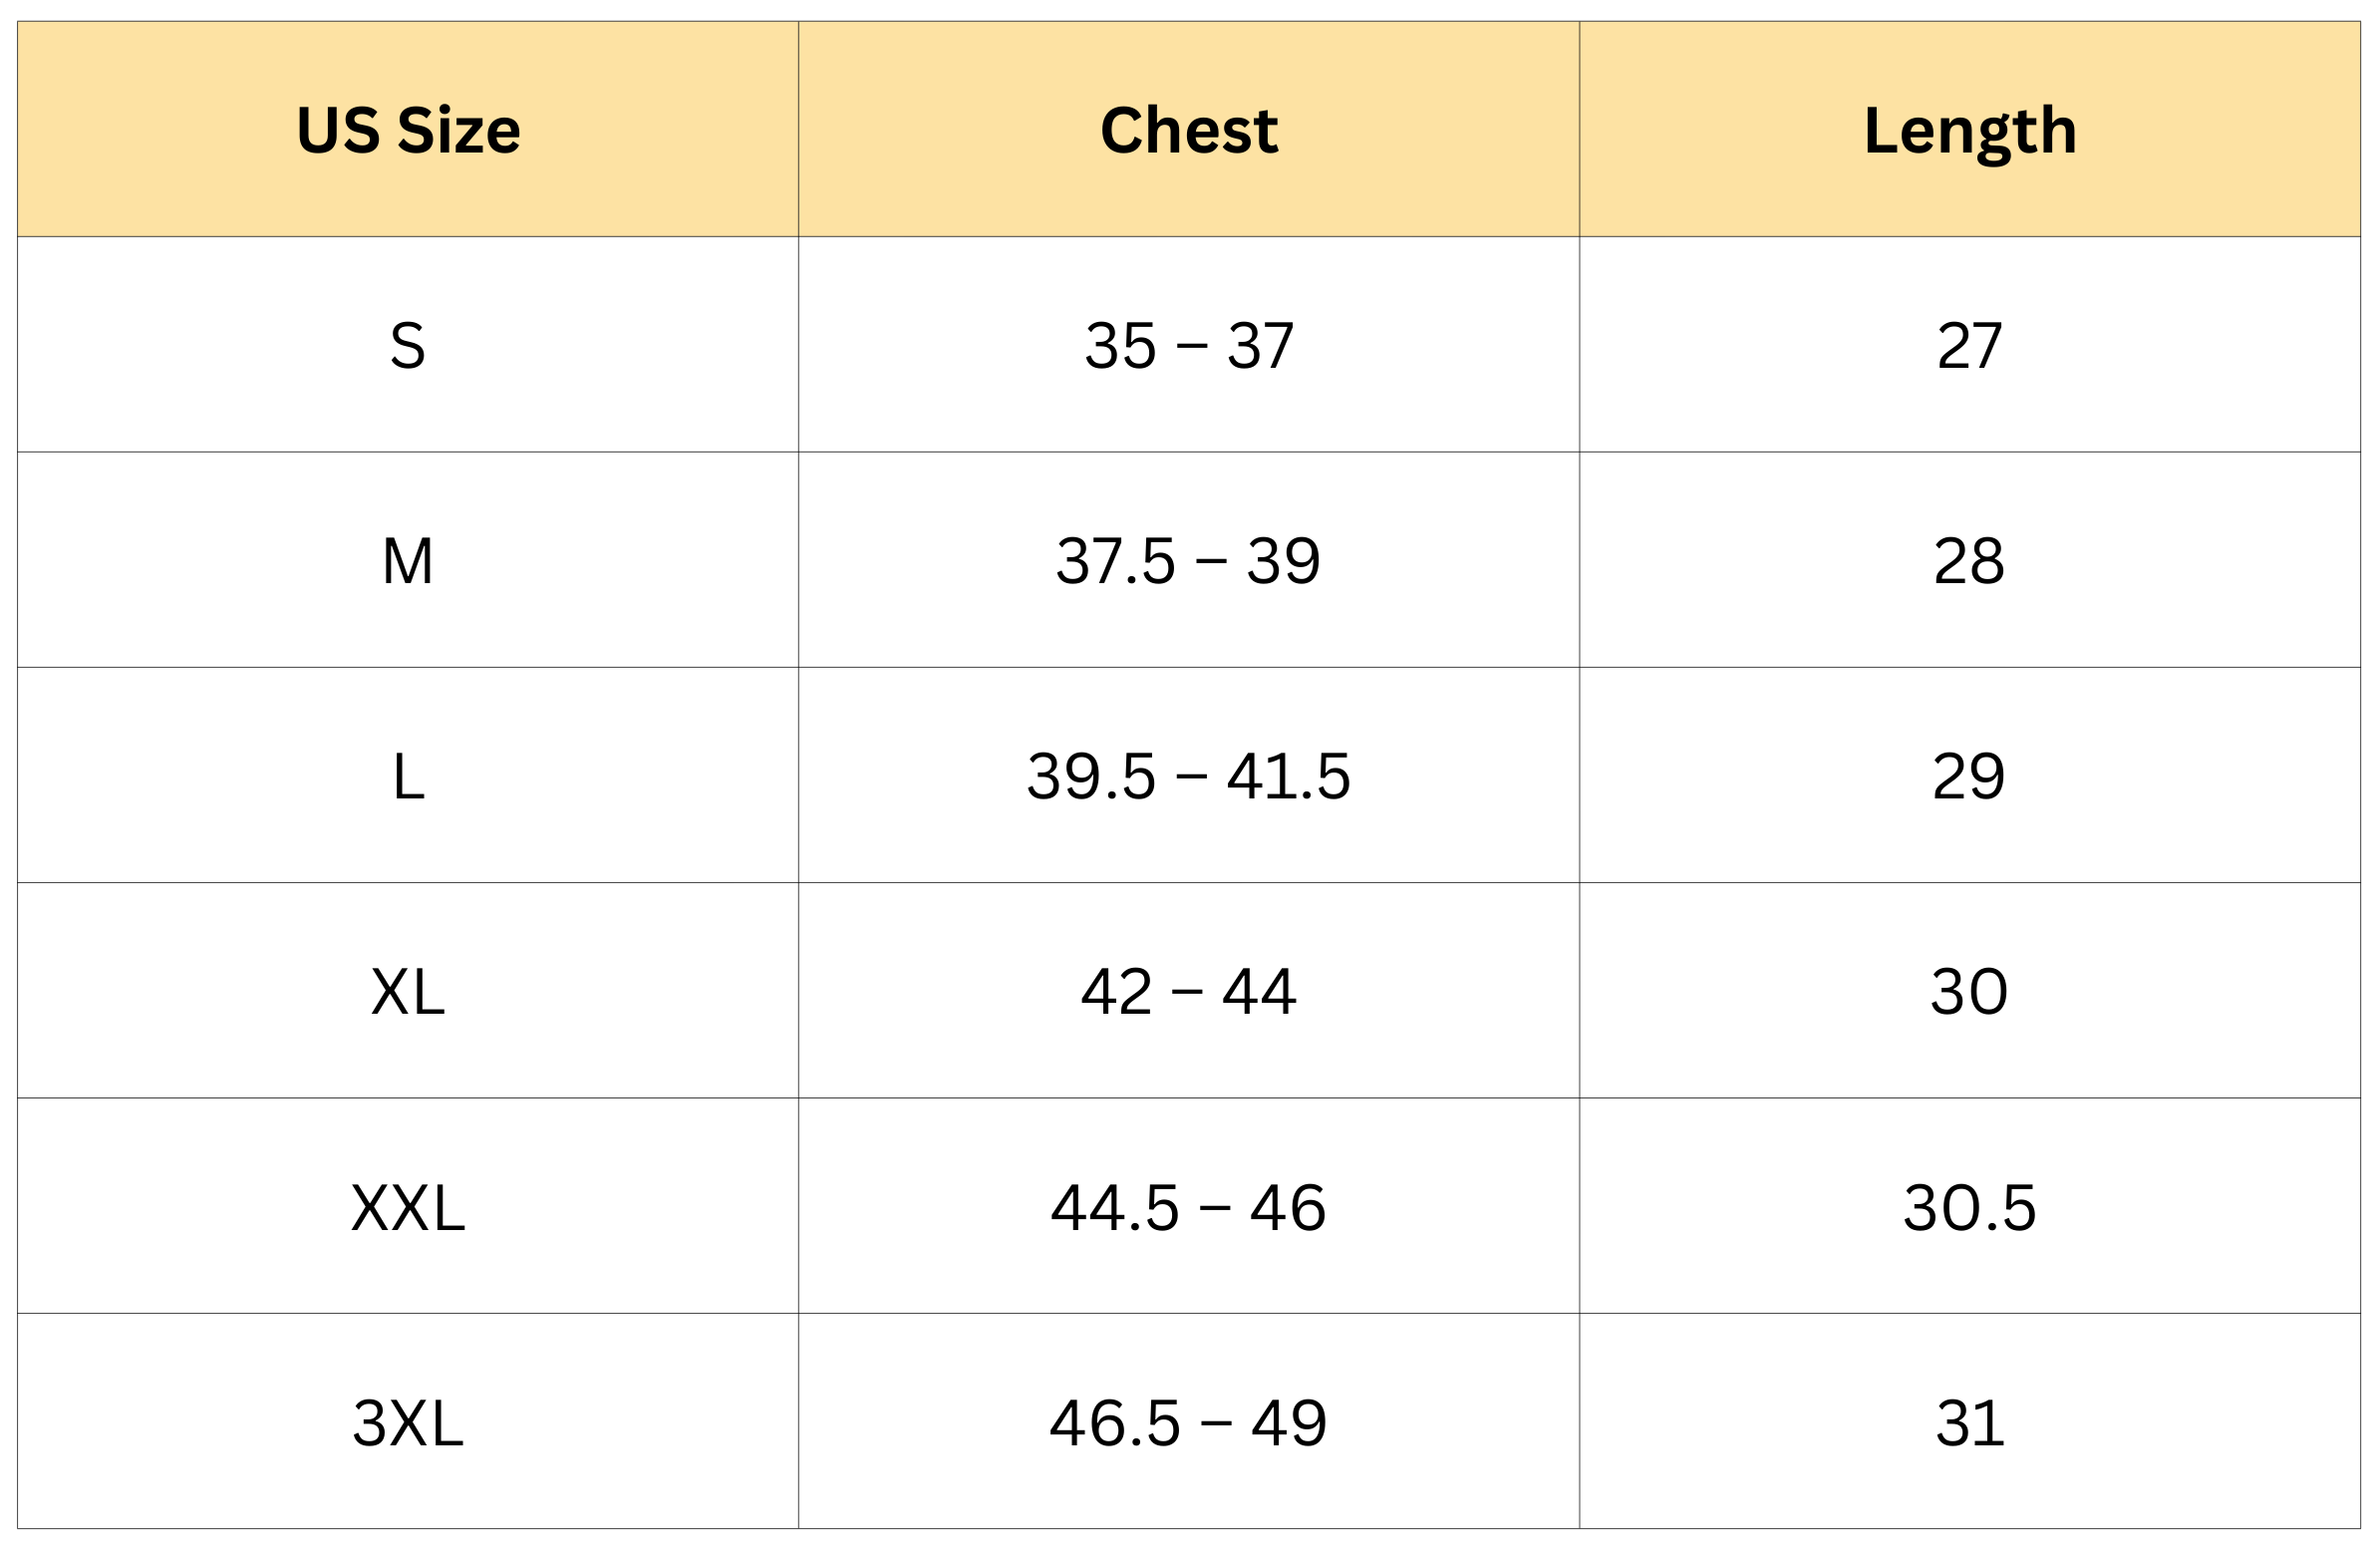
Task: Click the chest value 44.5 – 46
Action: [1188, 1208]
